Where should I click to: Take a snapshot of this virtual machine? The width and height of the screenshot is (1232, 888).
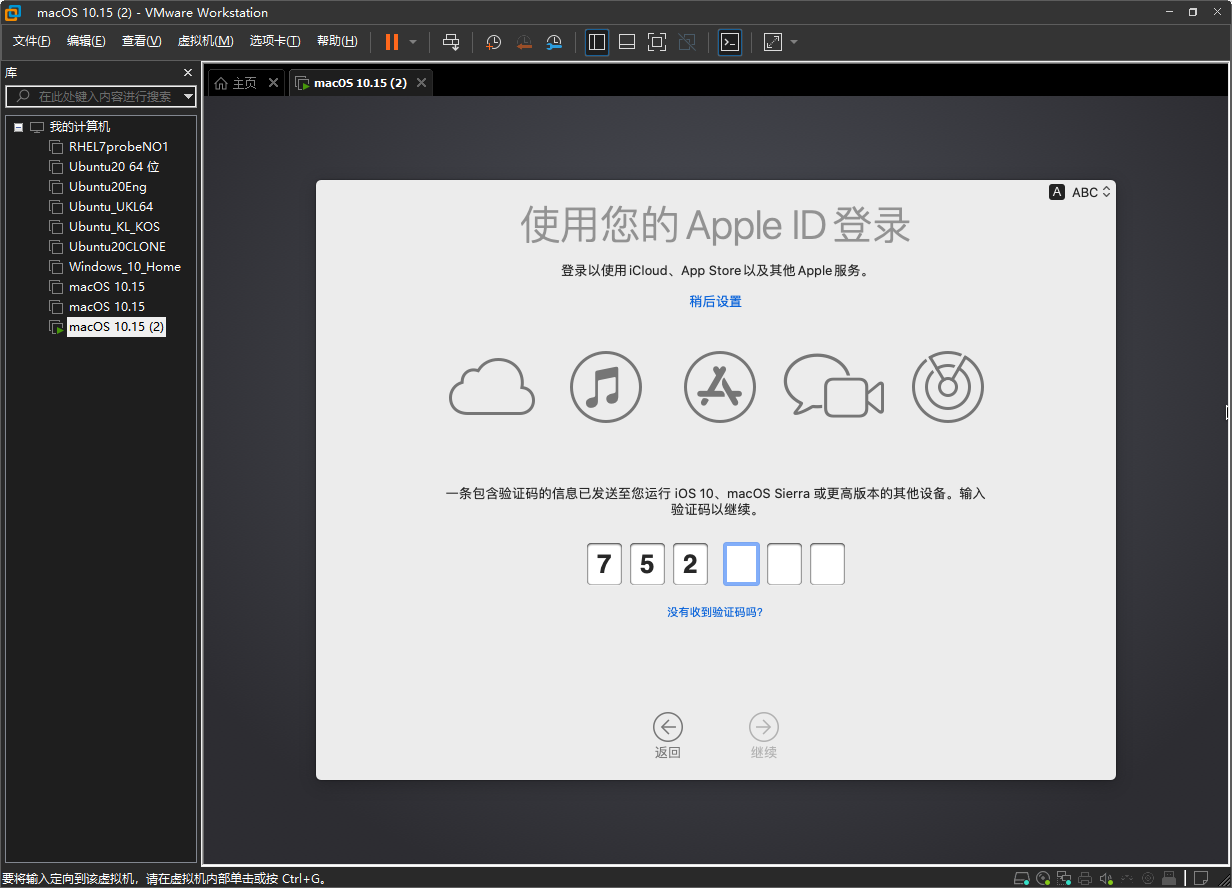[x=492, y=42]
